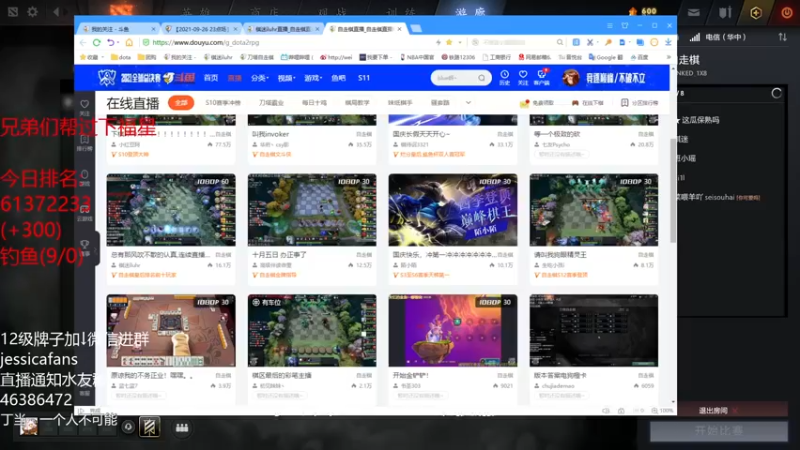The width and height of the screenshot is (800, 450).
Task: Open the dota bookmark folder
Action: 121,57
